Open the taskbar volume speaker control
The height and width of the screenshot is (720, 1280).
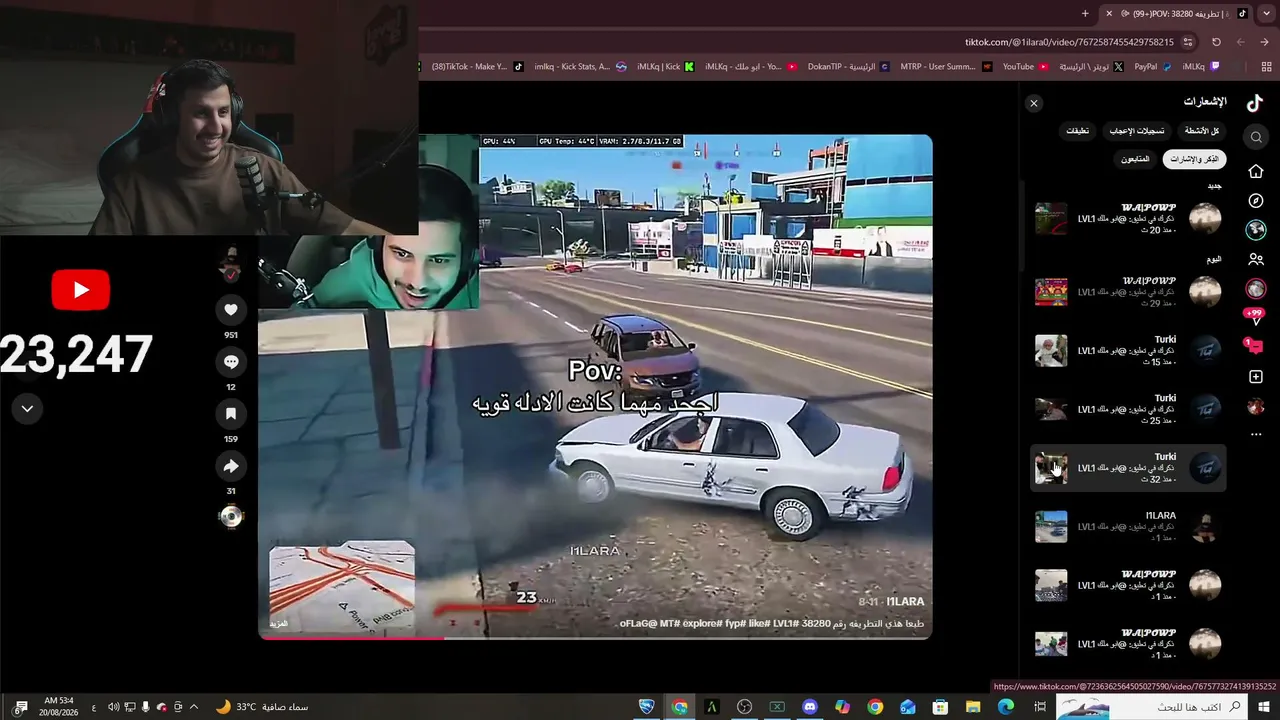[113, 707]
